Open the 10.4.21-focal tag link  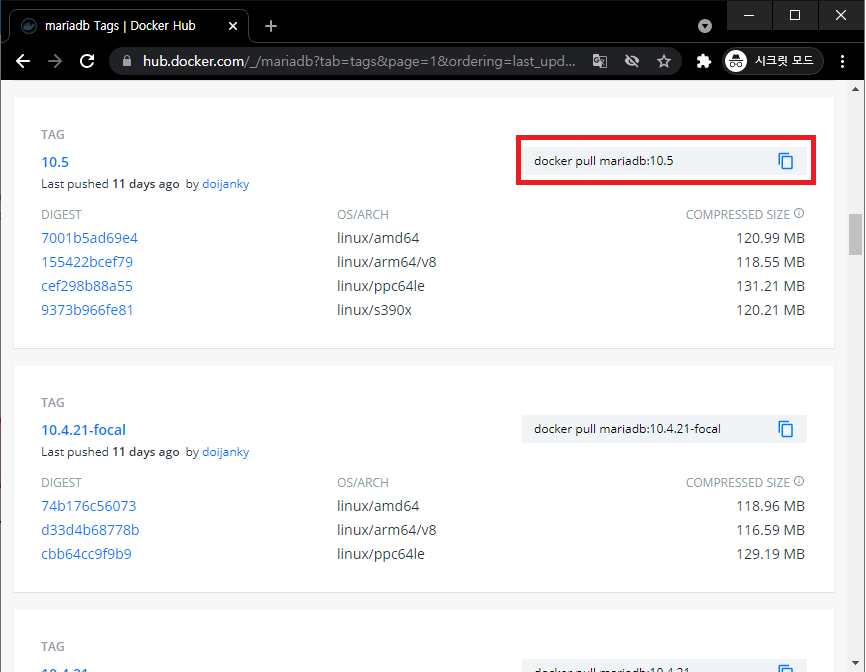click(83, 430)
